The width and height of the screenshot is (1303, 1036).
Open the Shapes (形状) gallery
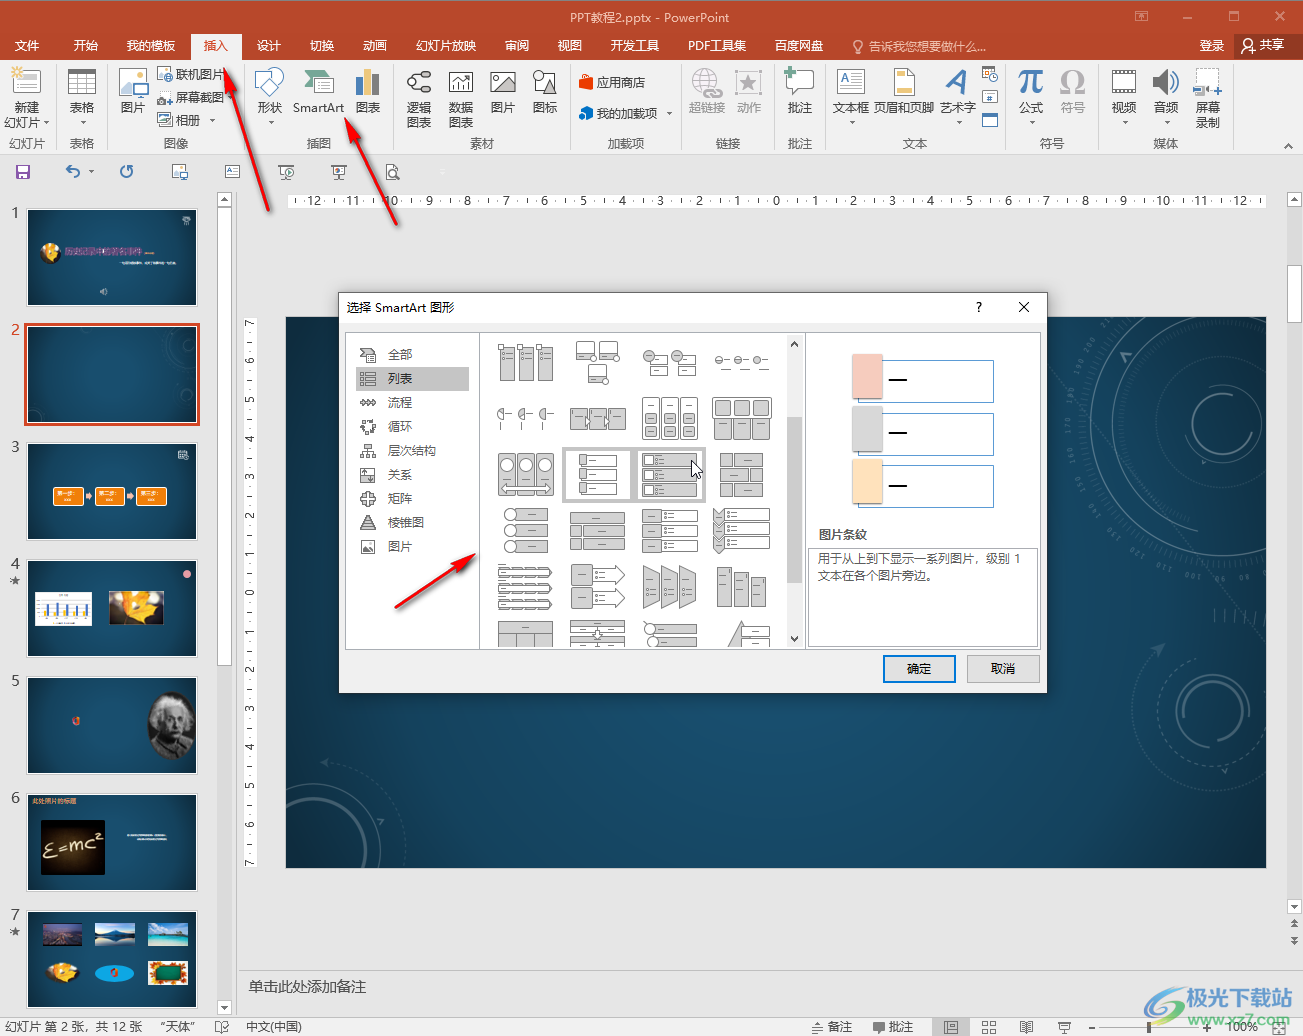point(269,91)
